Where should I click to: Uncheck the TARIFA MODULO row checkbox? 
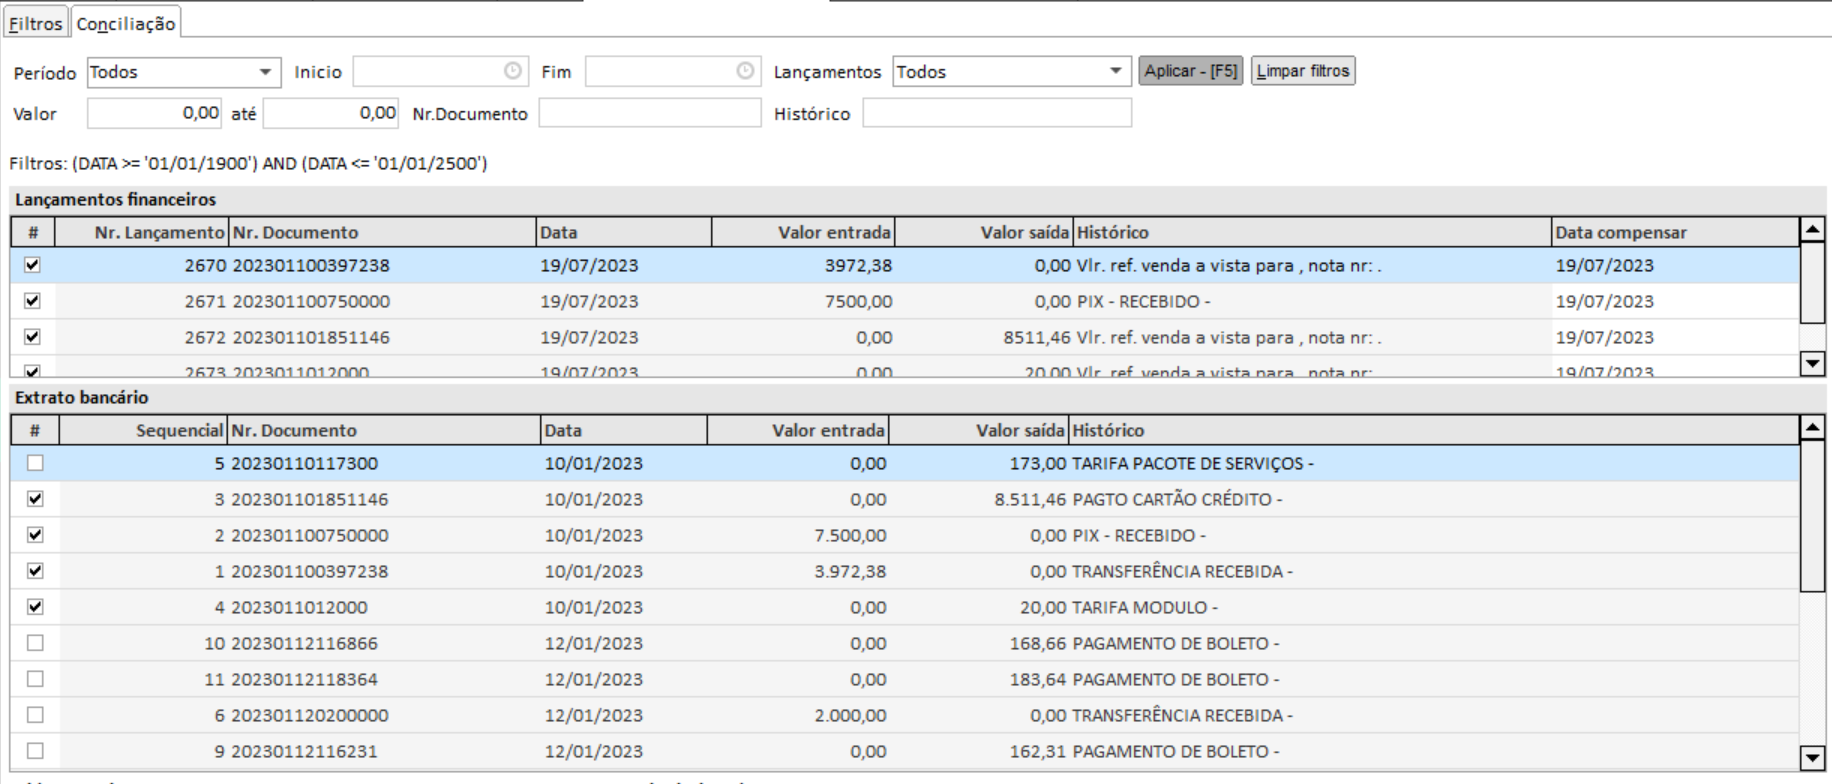[x=35, y=607]
